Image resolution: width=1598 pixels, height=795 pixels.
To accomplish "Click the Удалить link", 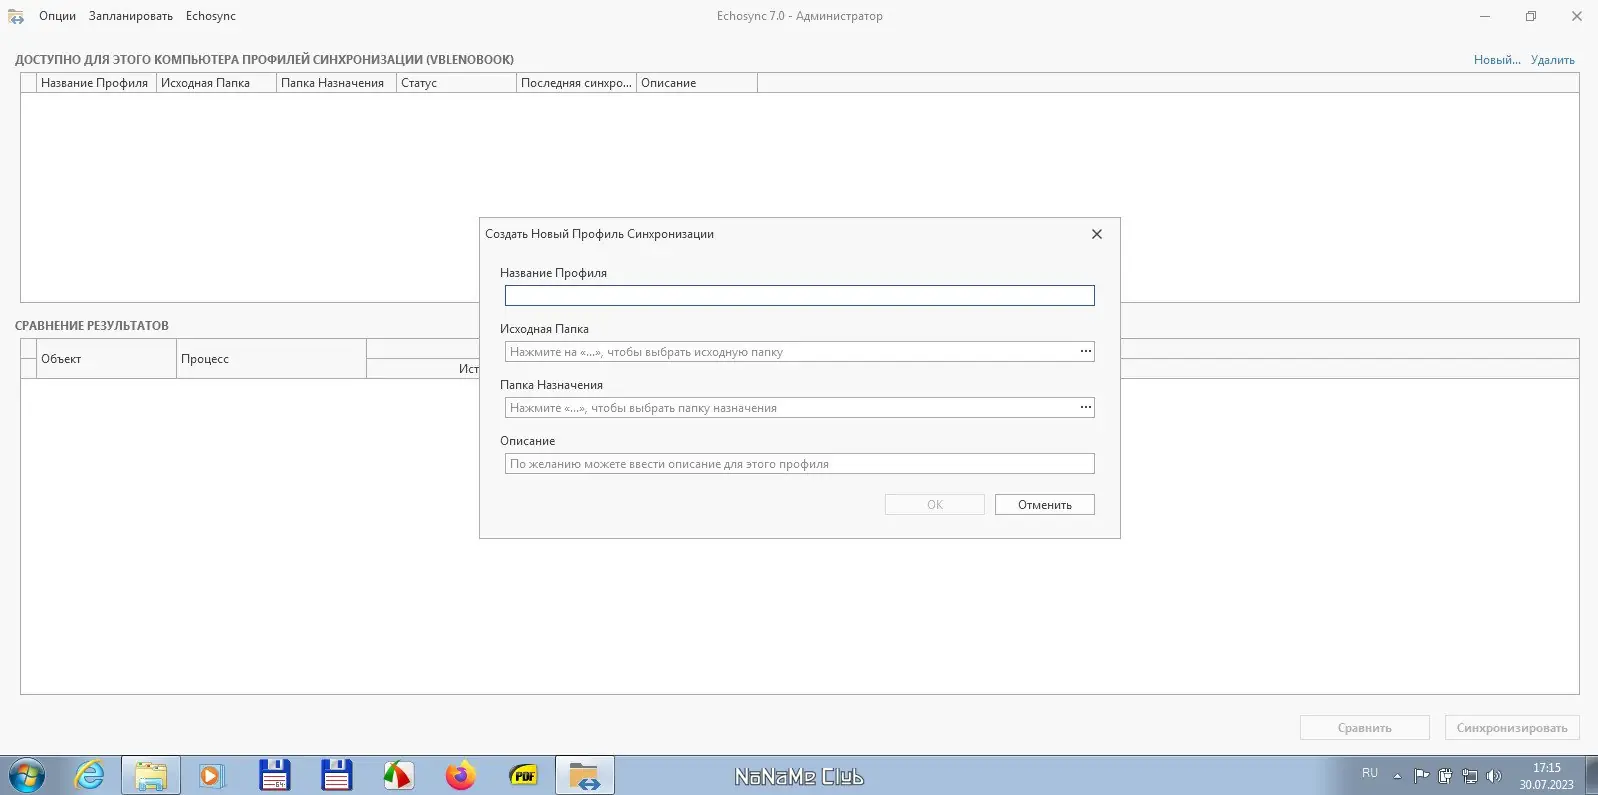I will point(1553,60).
